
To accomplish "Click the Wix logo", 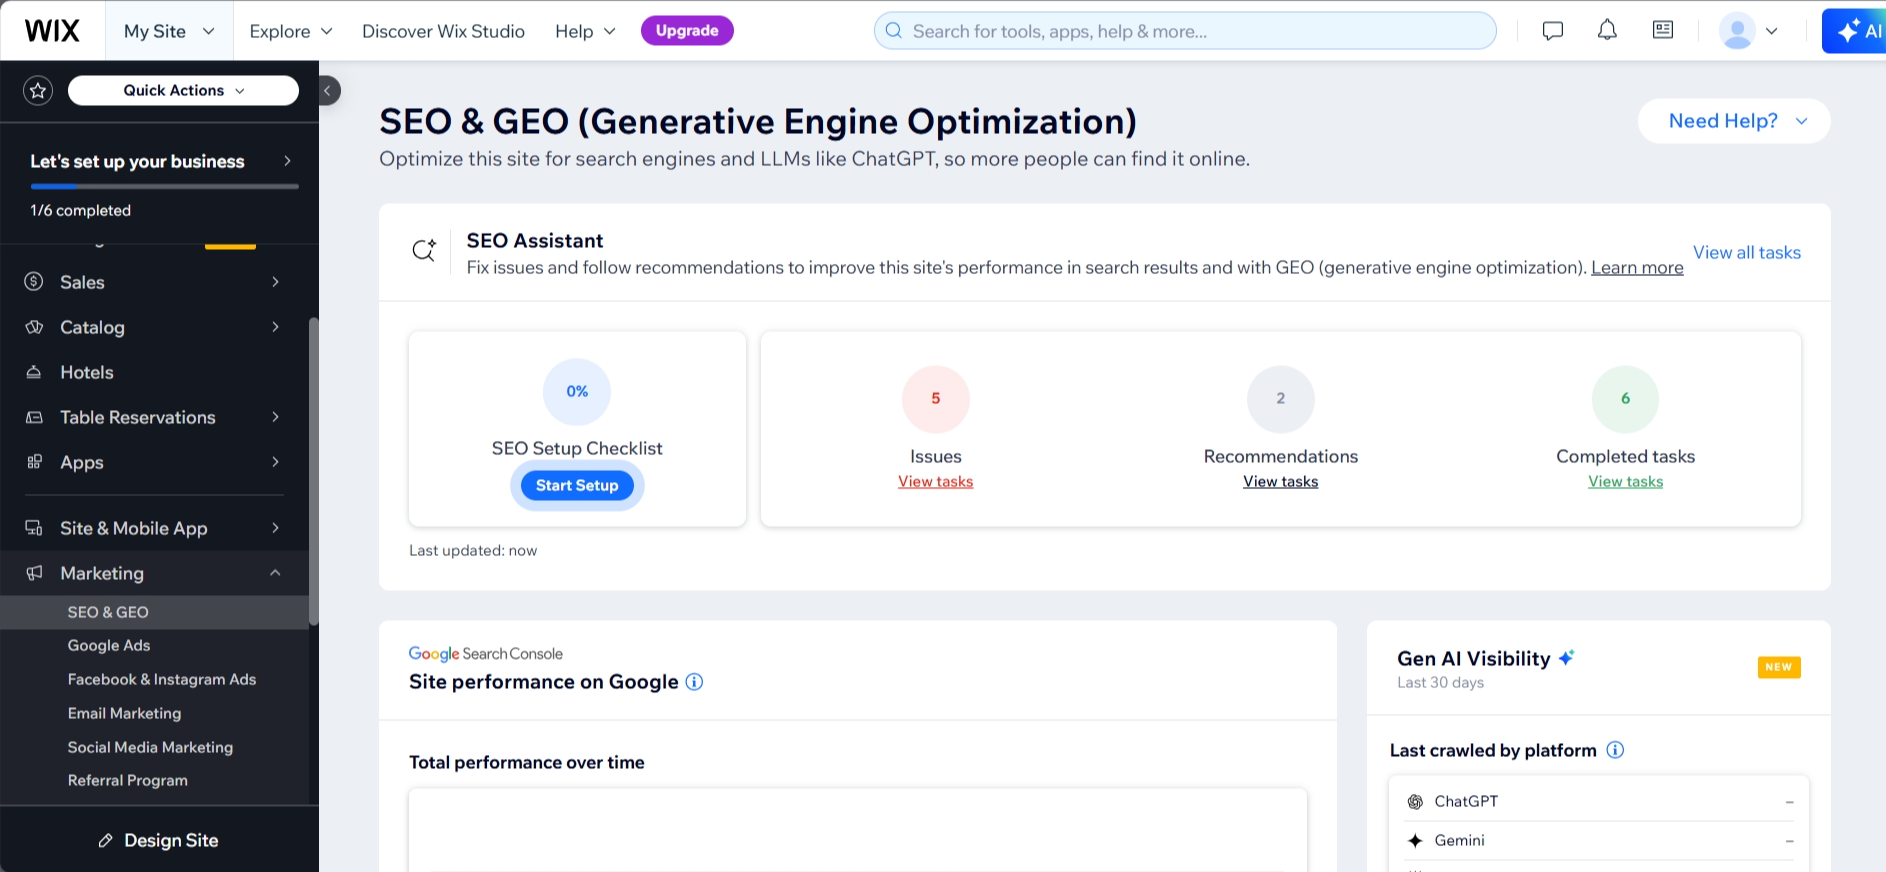I will tap(52, 31).
